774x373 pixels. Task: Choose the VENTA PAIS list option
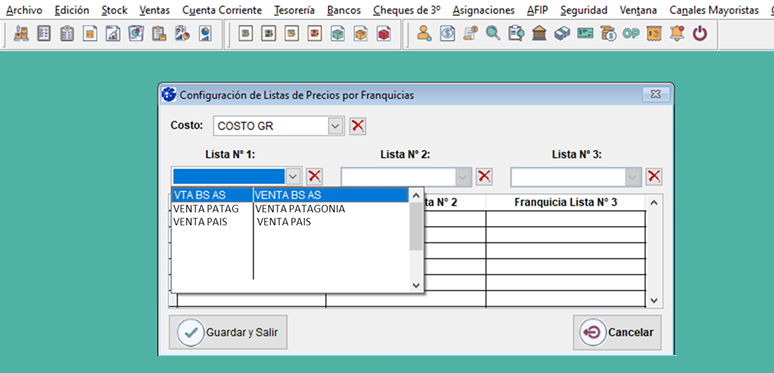(x=290, y=222)
